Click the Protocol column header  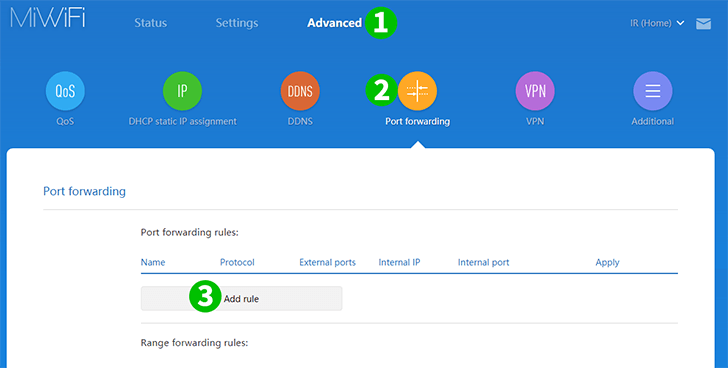pos(237,262)
